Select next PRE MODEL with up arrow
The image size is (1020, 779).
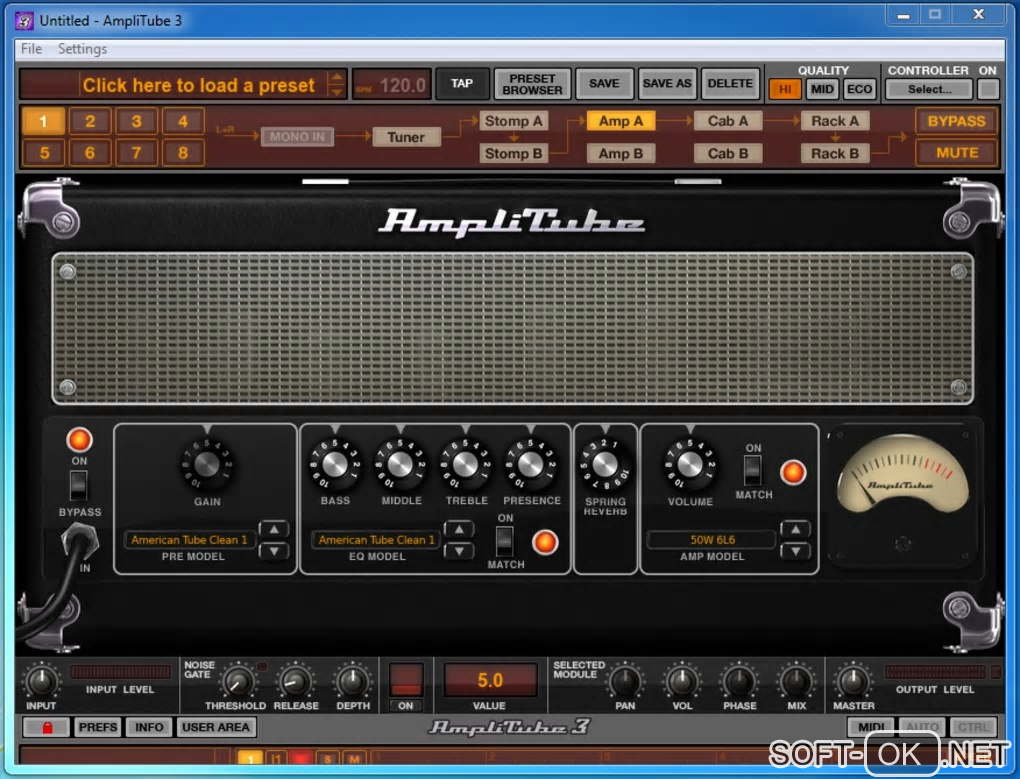coord(274,529)
